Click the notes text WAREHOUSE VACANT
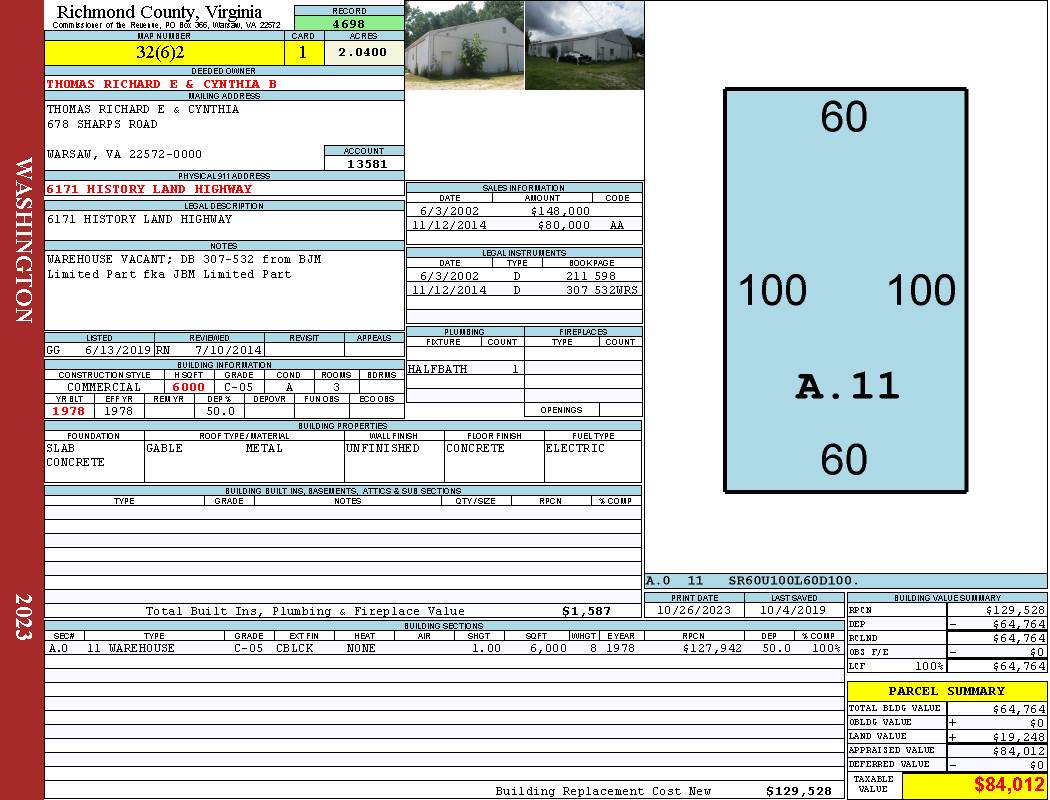The image size is (1050, 800). click(106, 259)
